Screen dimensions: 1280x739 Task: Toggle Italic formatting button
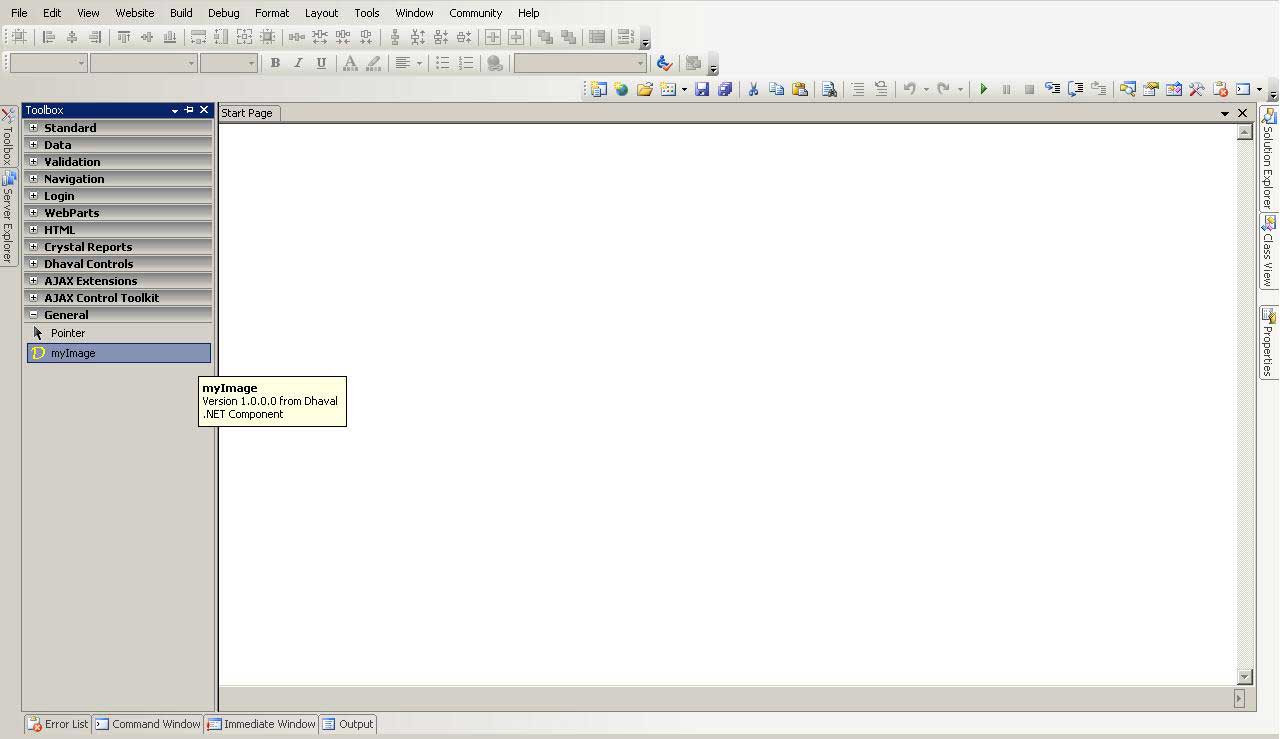[298, 63]
